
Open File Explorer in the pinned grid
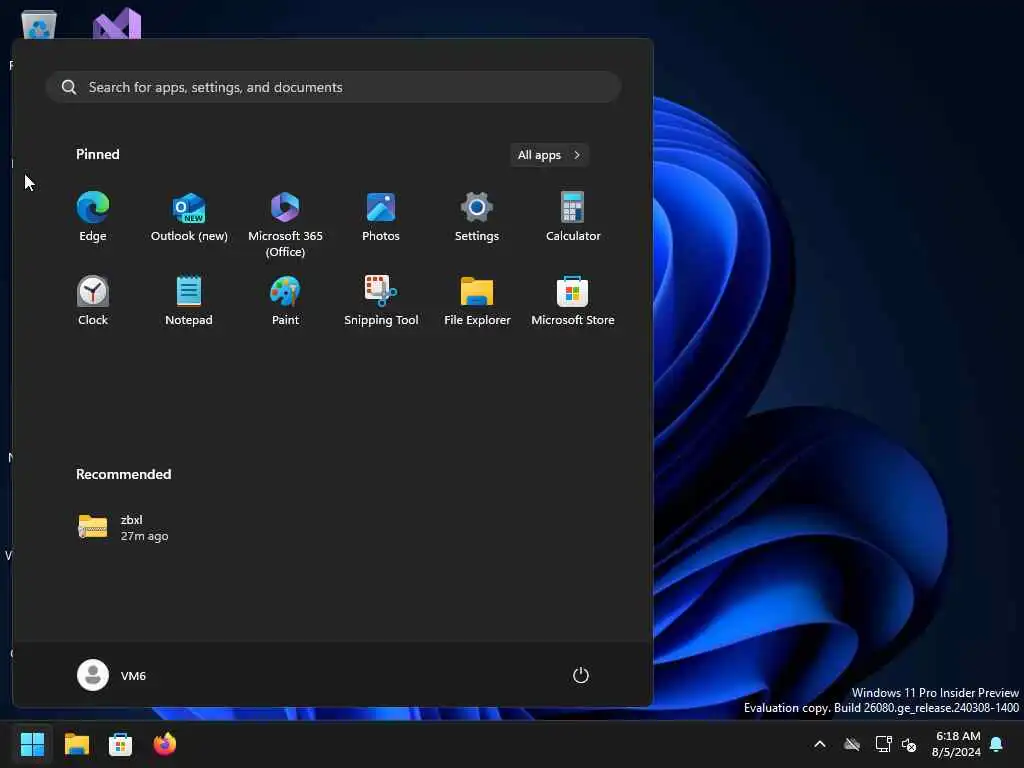tap(477, 301)
